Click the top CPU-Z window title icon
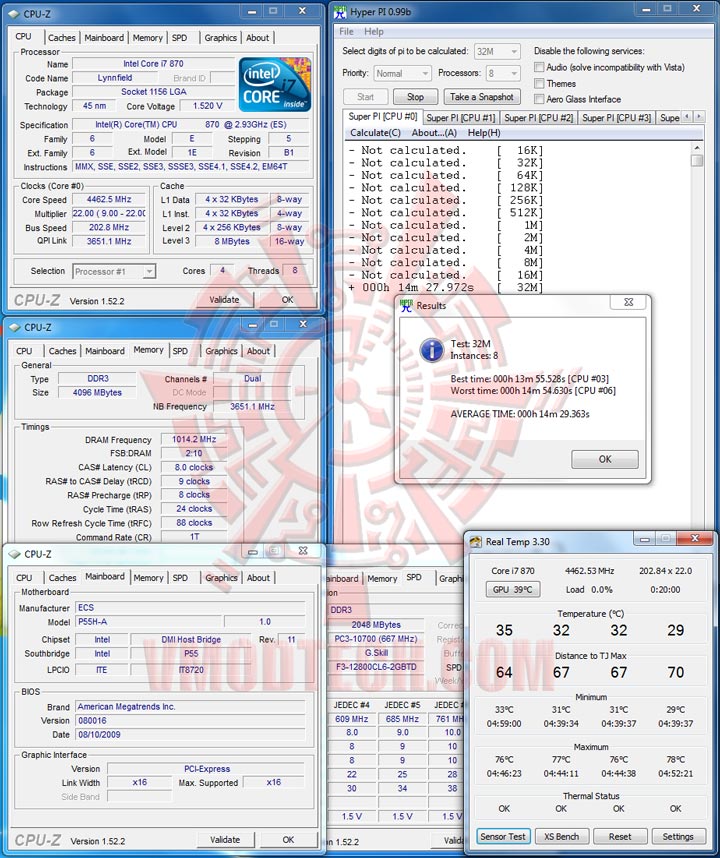This screenshot has height=858, width=720. (14, 14)
